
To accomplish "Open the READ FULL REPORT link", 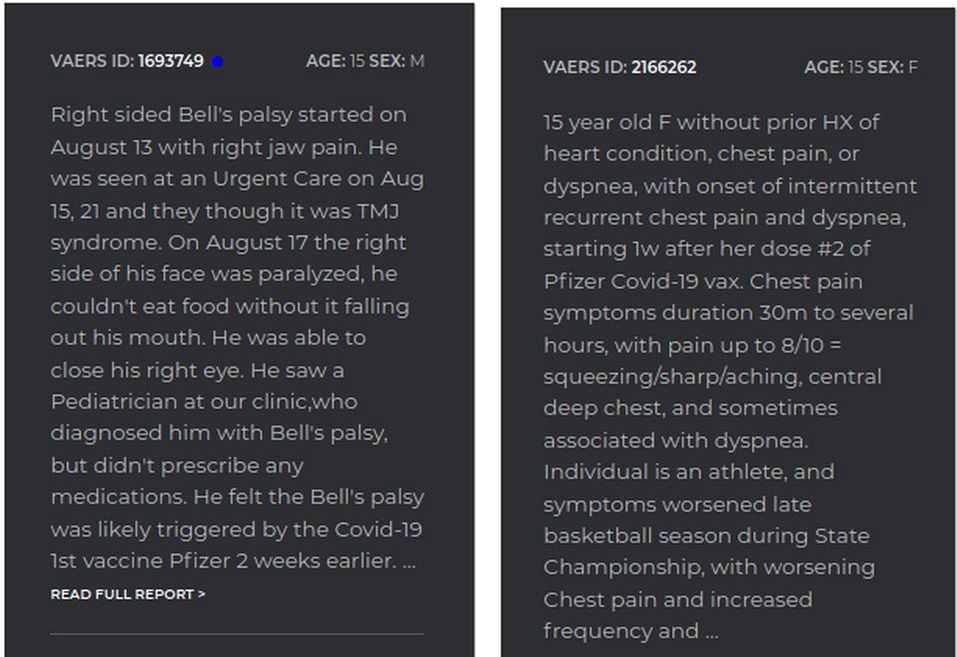I will tap(128, 594).
